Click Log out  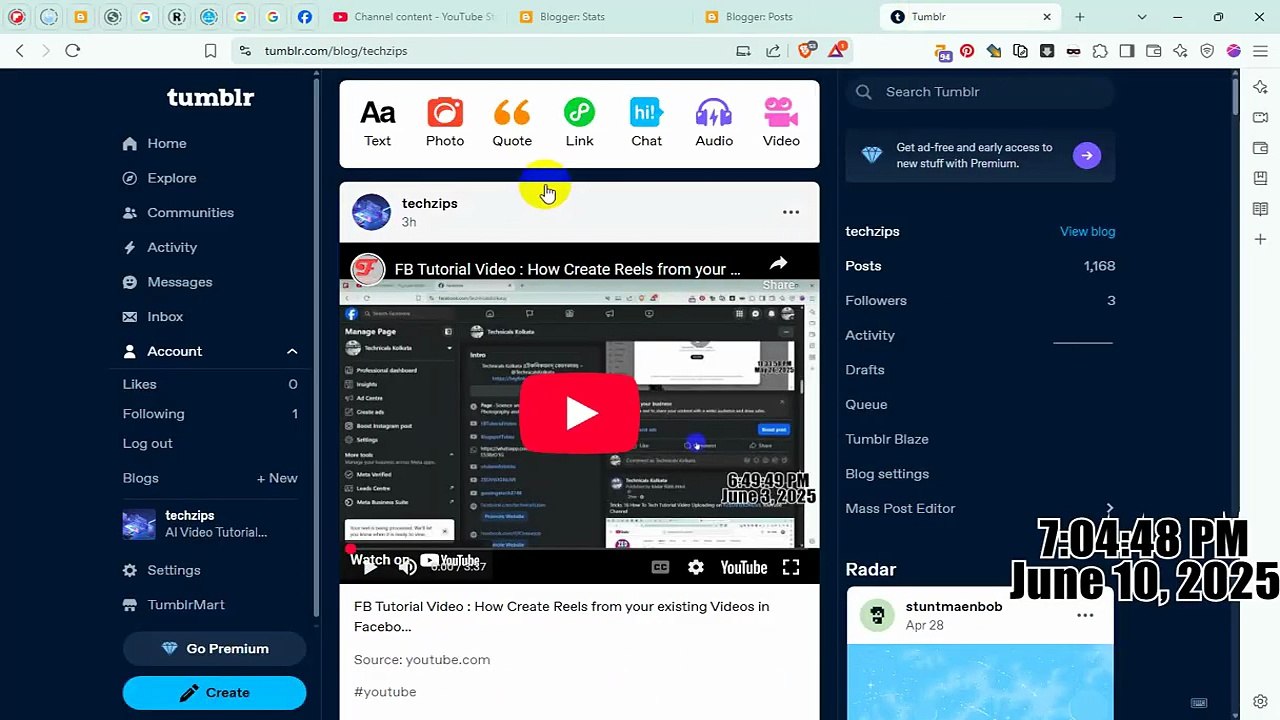pos(147,443)
